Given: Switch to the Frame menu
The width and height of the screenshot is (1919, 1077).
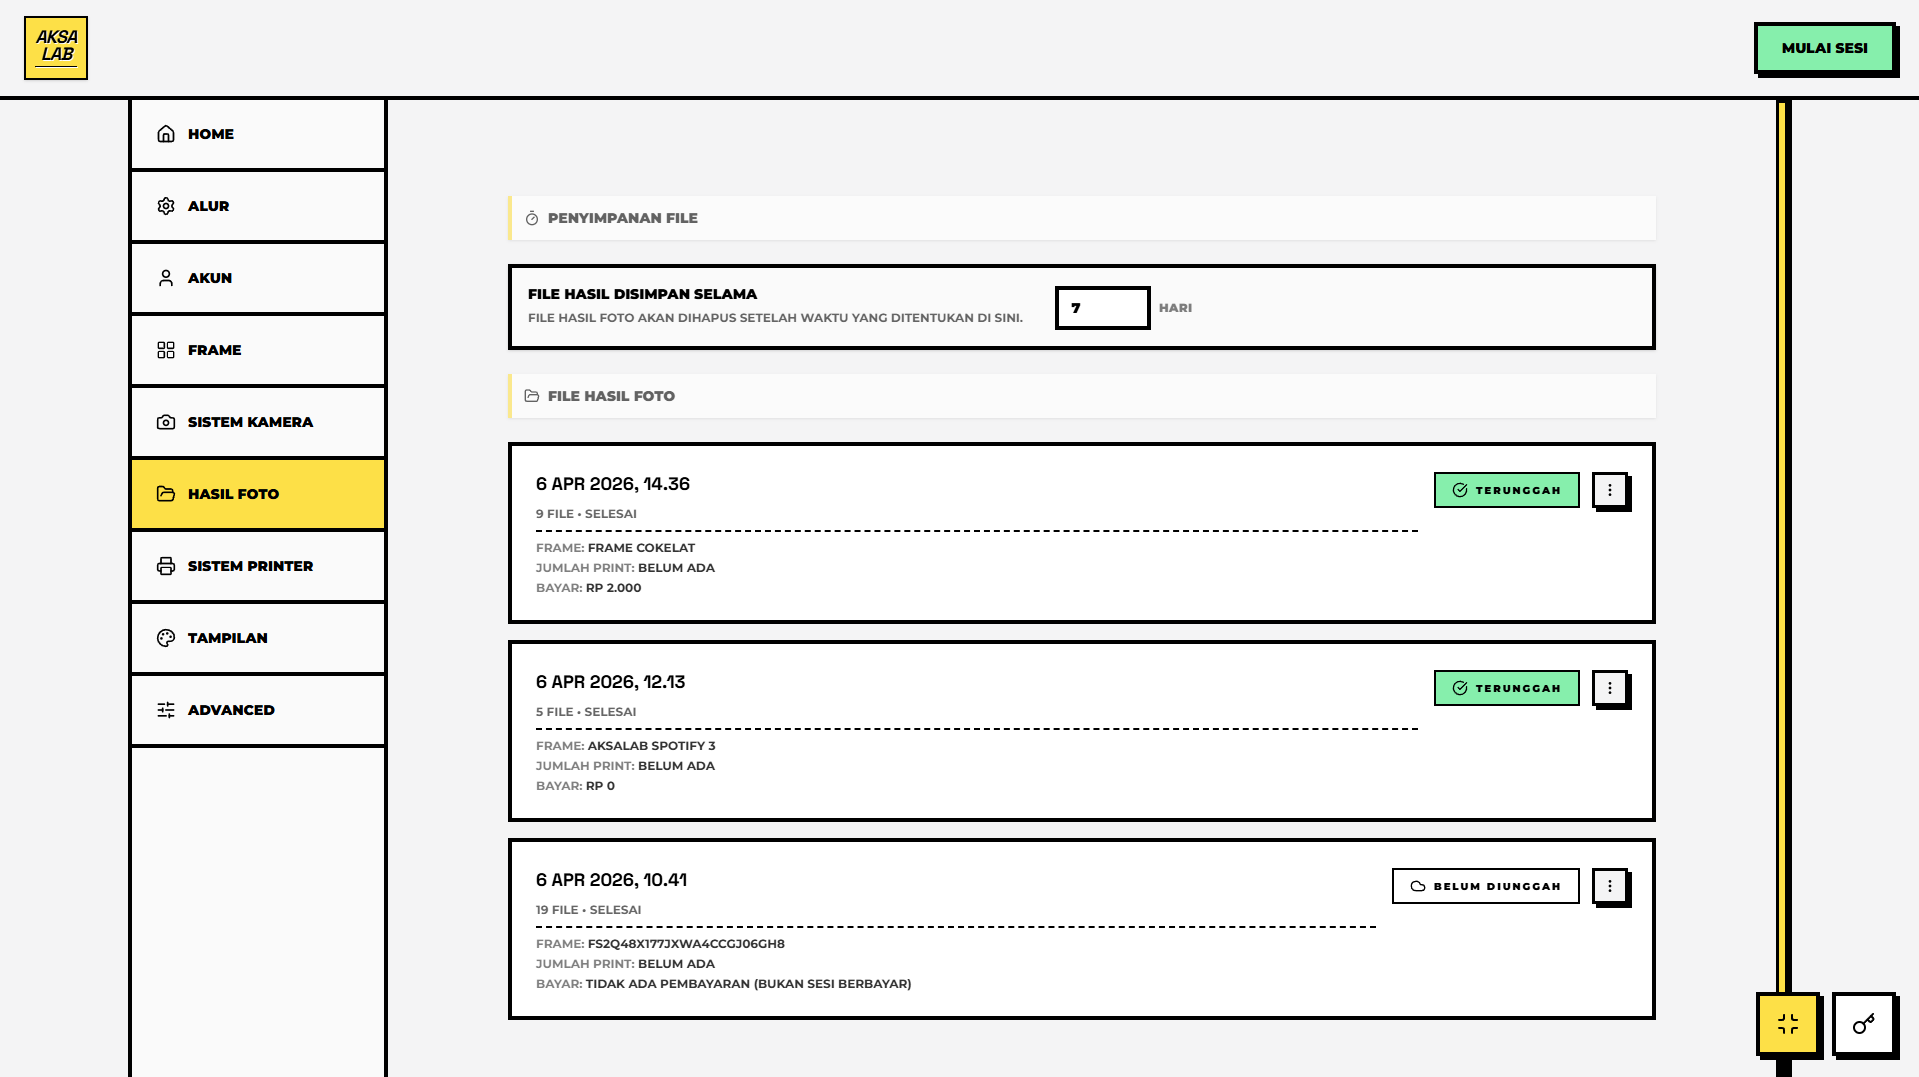Looking at the screenshot, I should click(x=258, y=350).
